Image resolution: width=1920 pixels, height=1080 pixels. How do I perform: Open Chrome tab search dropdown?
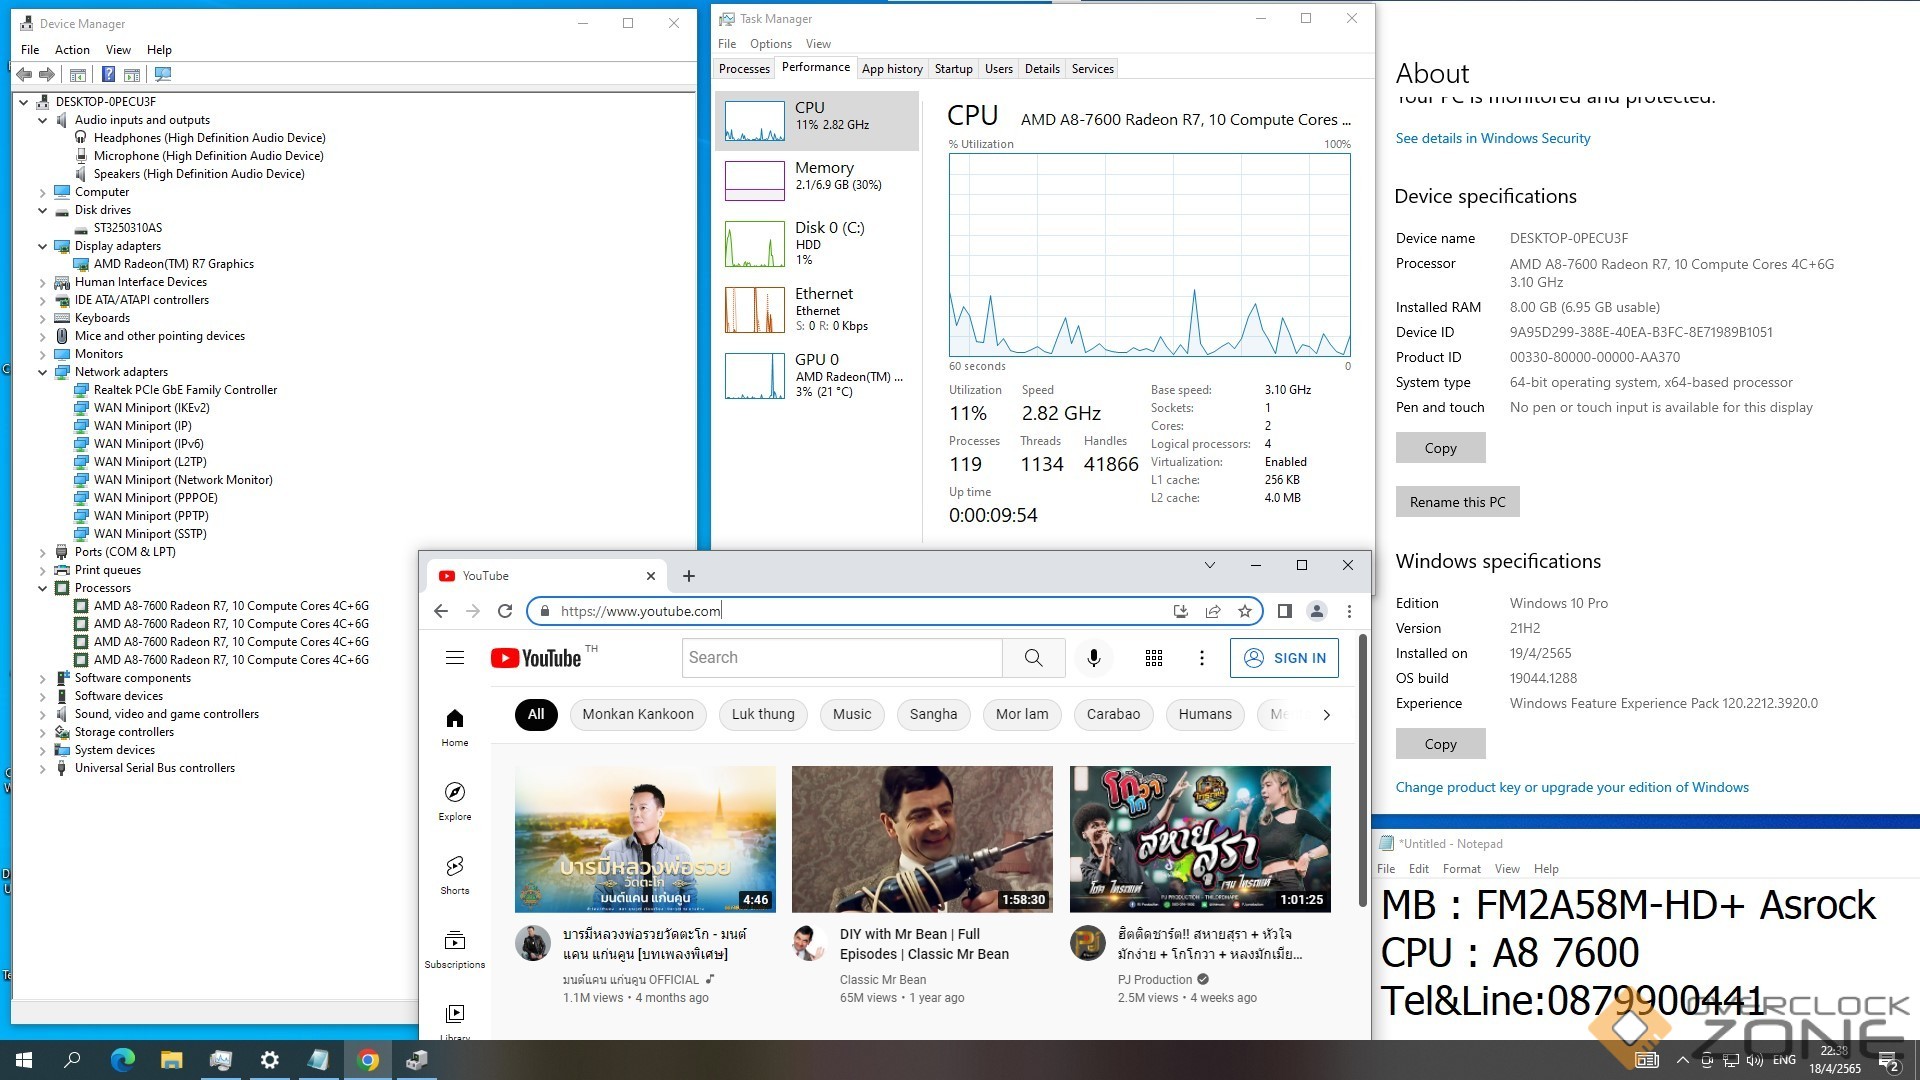pyautogui.click(x=1209, y=565)
